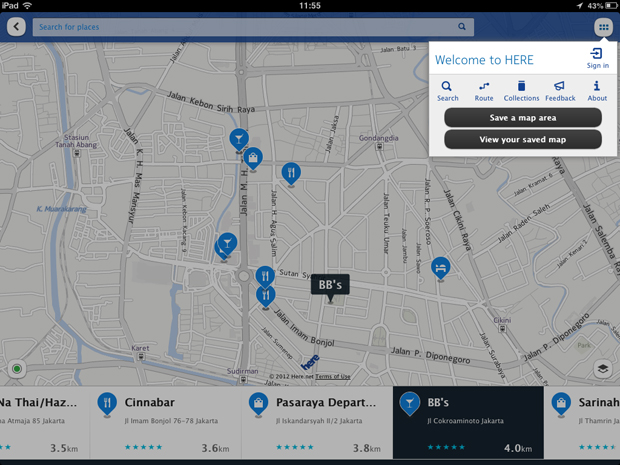Select the shopping bag pin on map
620x465 pixels.
(253, 159)
